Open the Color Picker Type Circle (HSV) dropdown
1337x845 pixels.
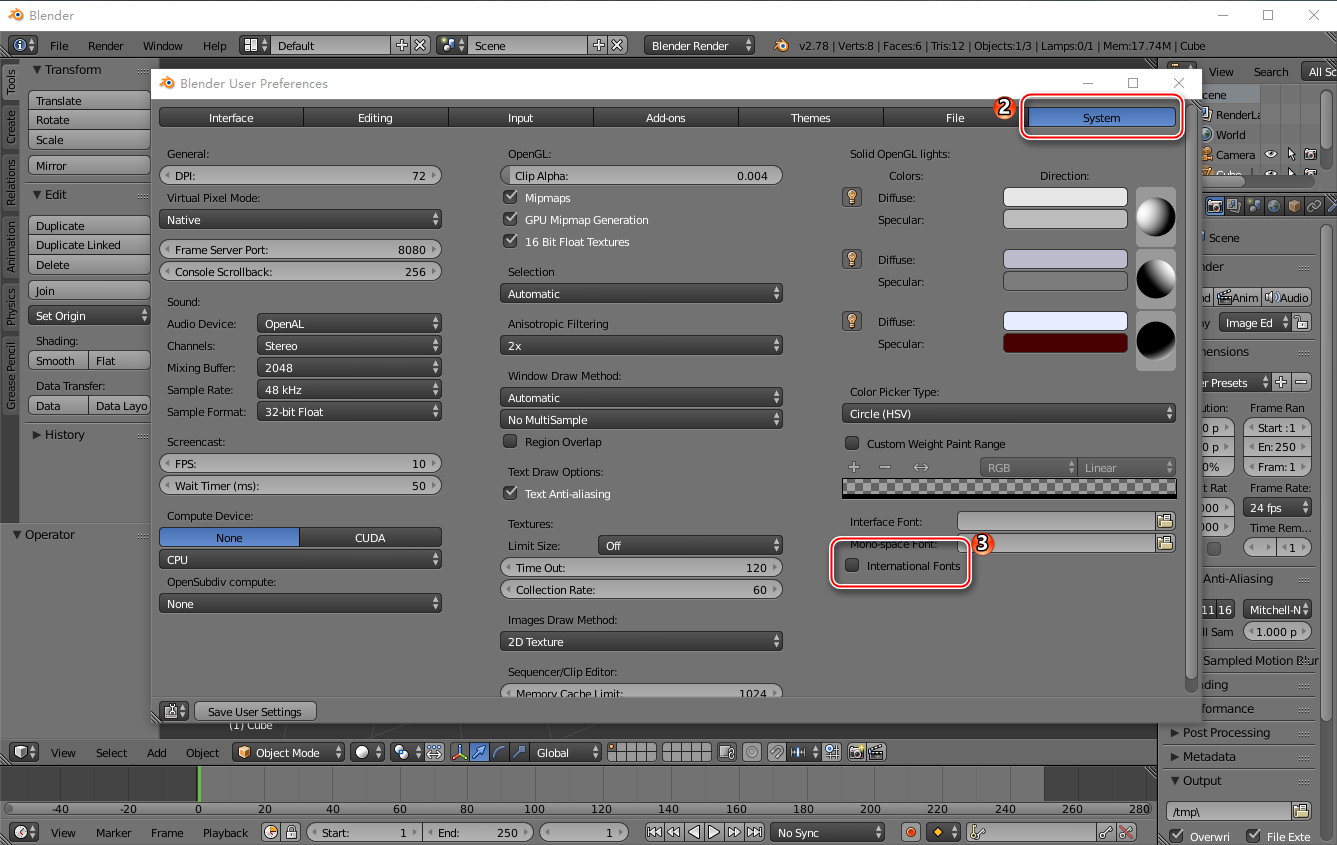[1008, 413]
